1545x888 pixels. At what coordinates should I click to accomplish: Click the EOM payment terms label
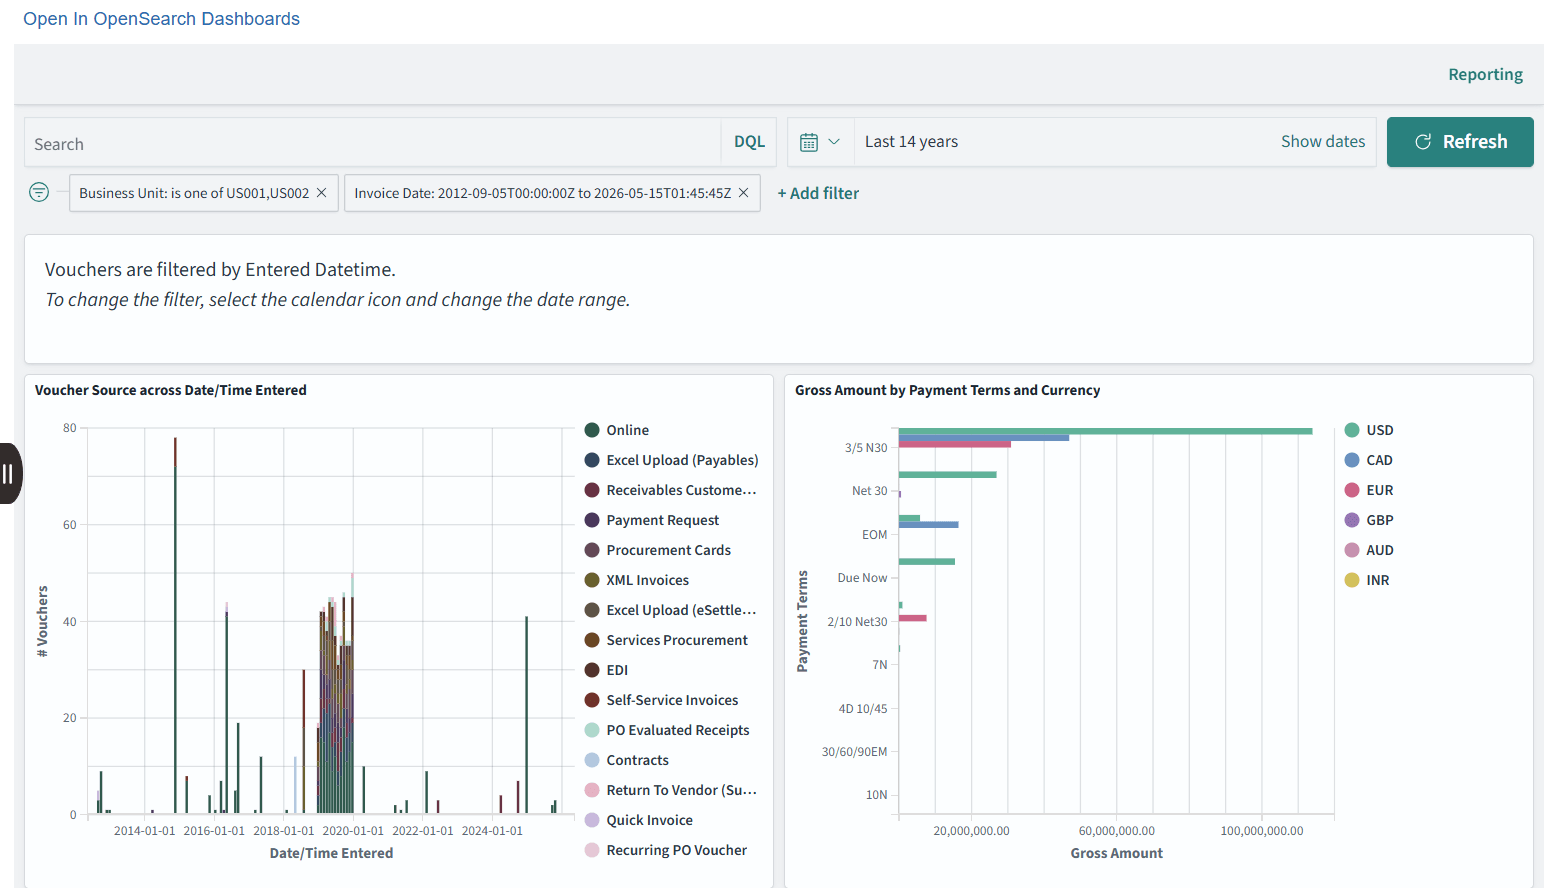874,535
